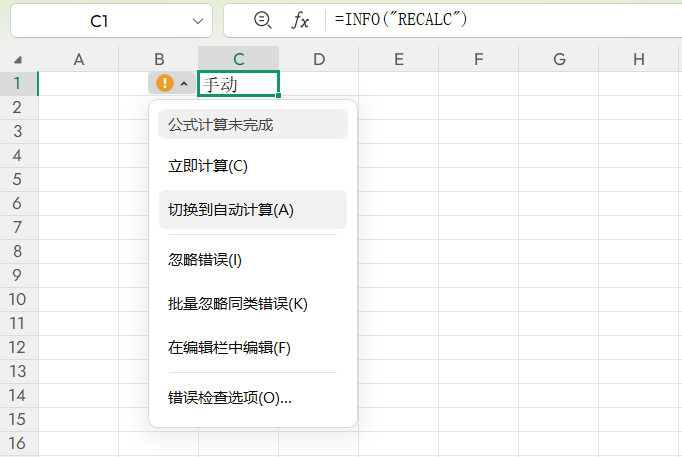This screenshot has width=682, height=457.
Task: Select row 10 header
Action: click(x=19, y=299)
